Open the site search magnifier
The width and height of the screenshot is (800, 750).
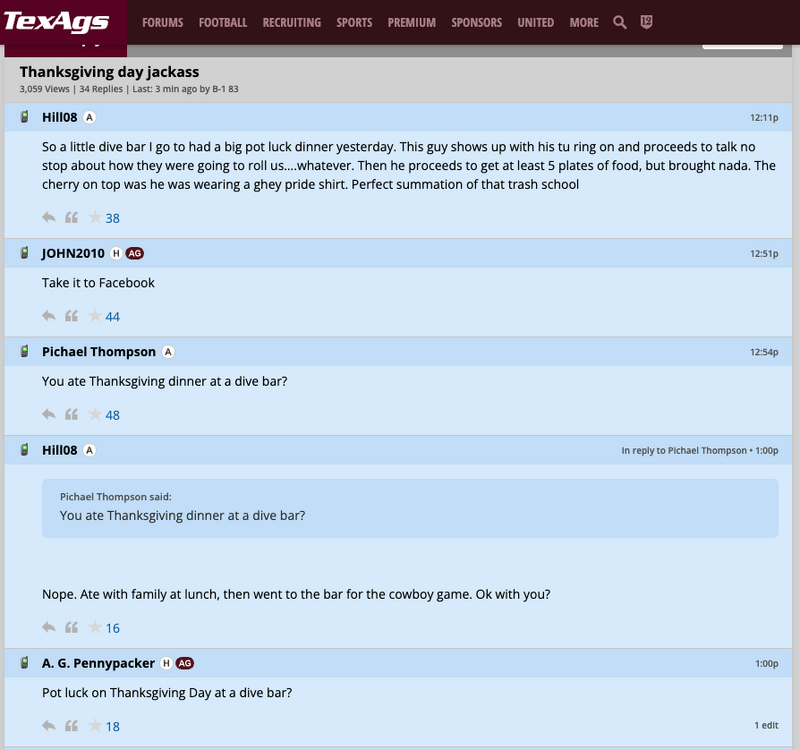click(620, 21)
